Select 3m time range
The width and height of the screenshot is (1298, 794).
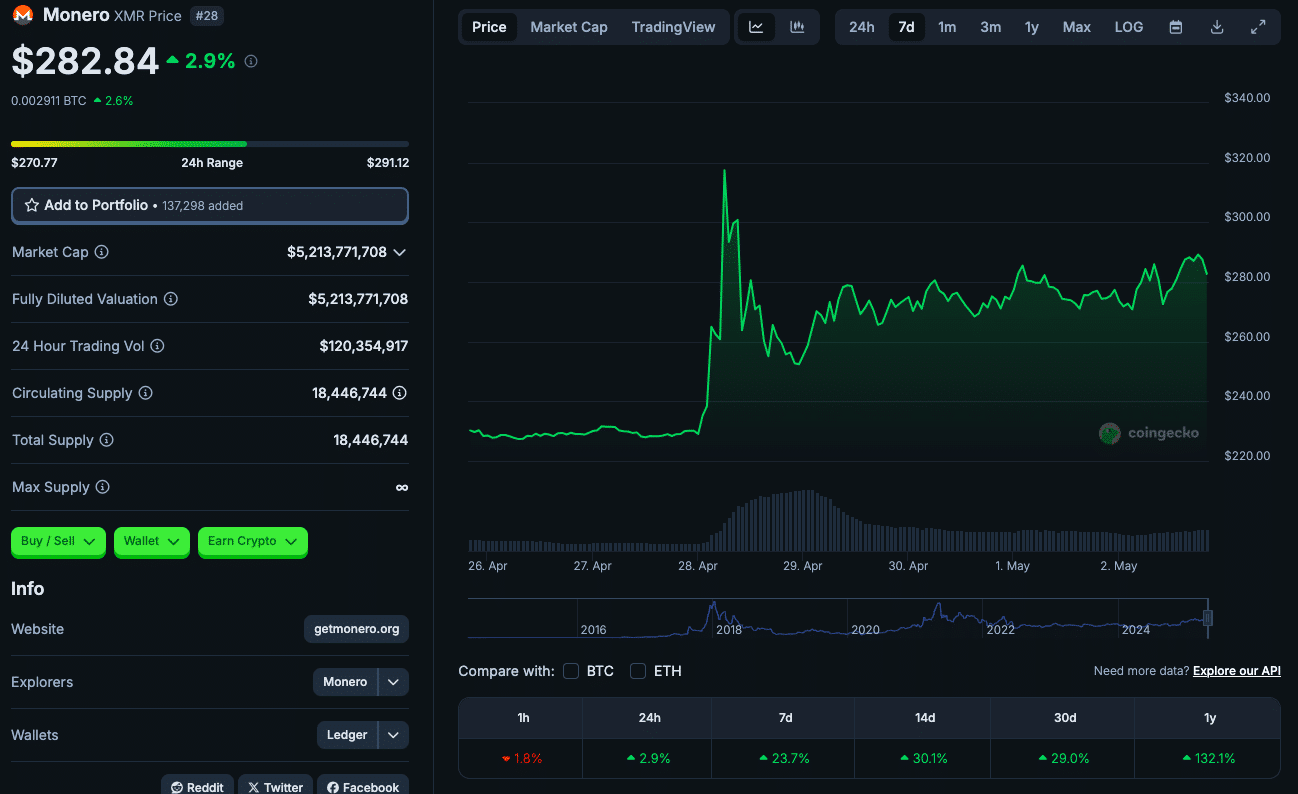click(990, 27)
